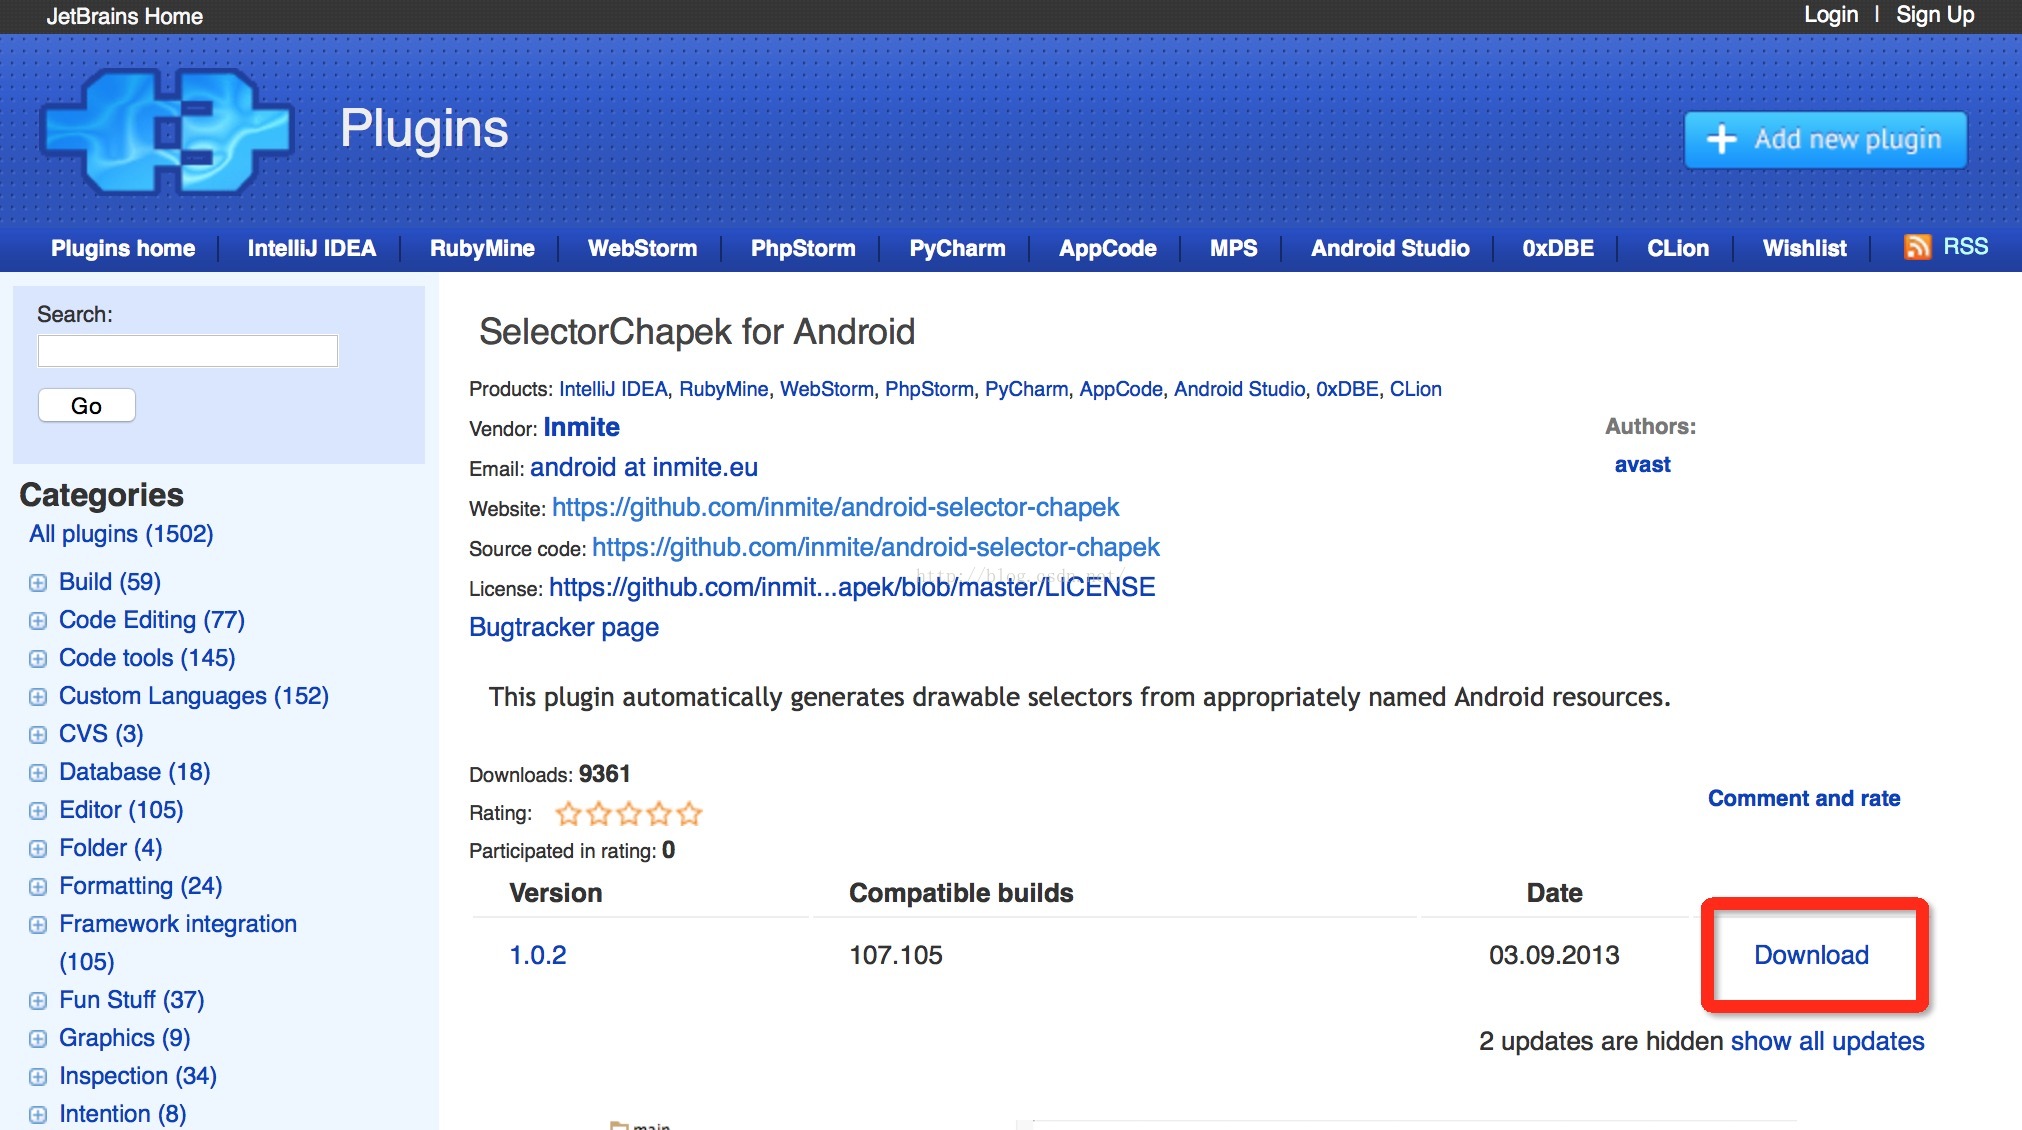Expand the Editor category
Viewport: 2022px width, 1130px height.
coord(38,811)
